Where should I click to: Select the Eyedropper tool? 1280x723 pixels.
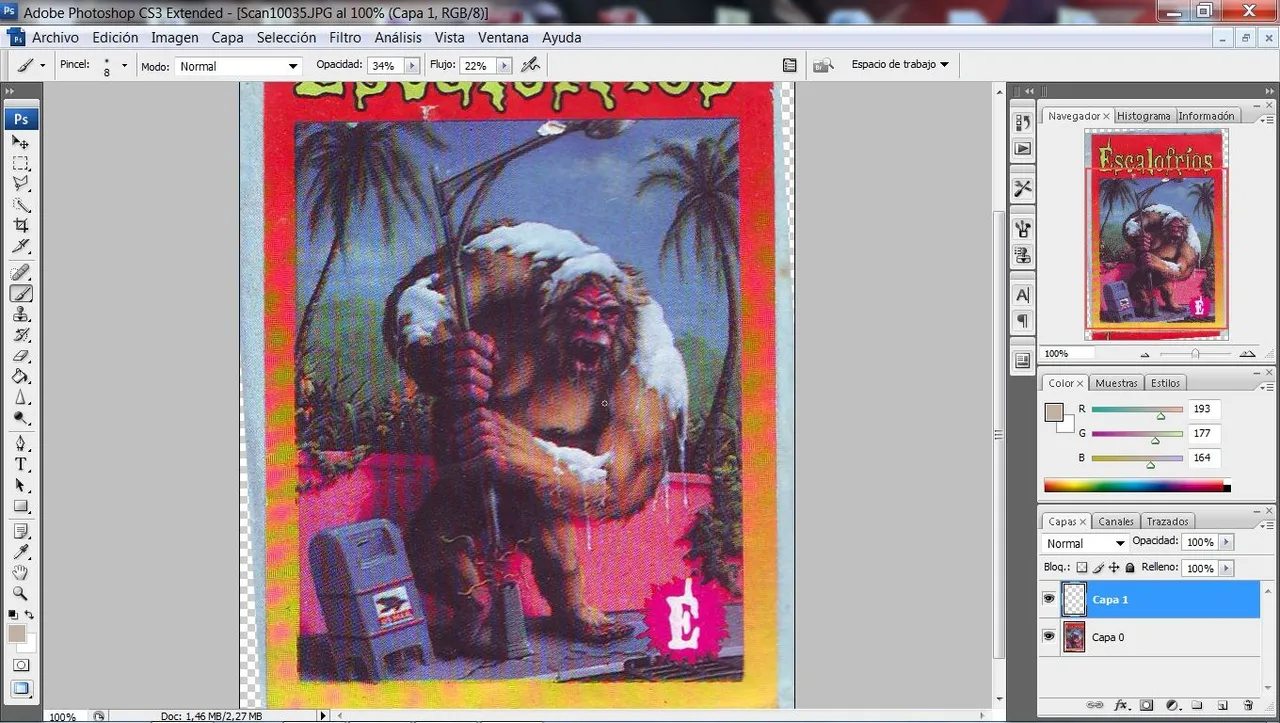point(21,552)
